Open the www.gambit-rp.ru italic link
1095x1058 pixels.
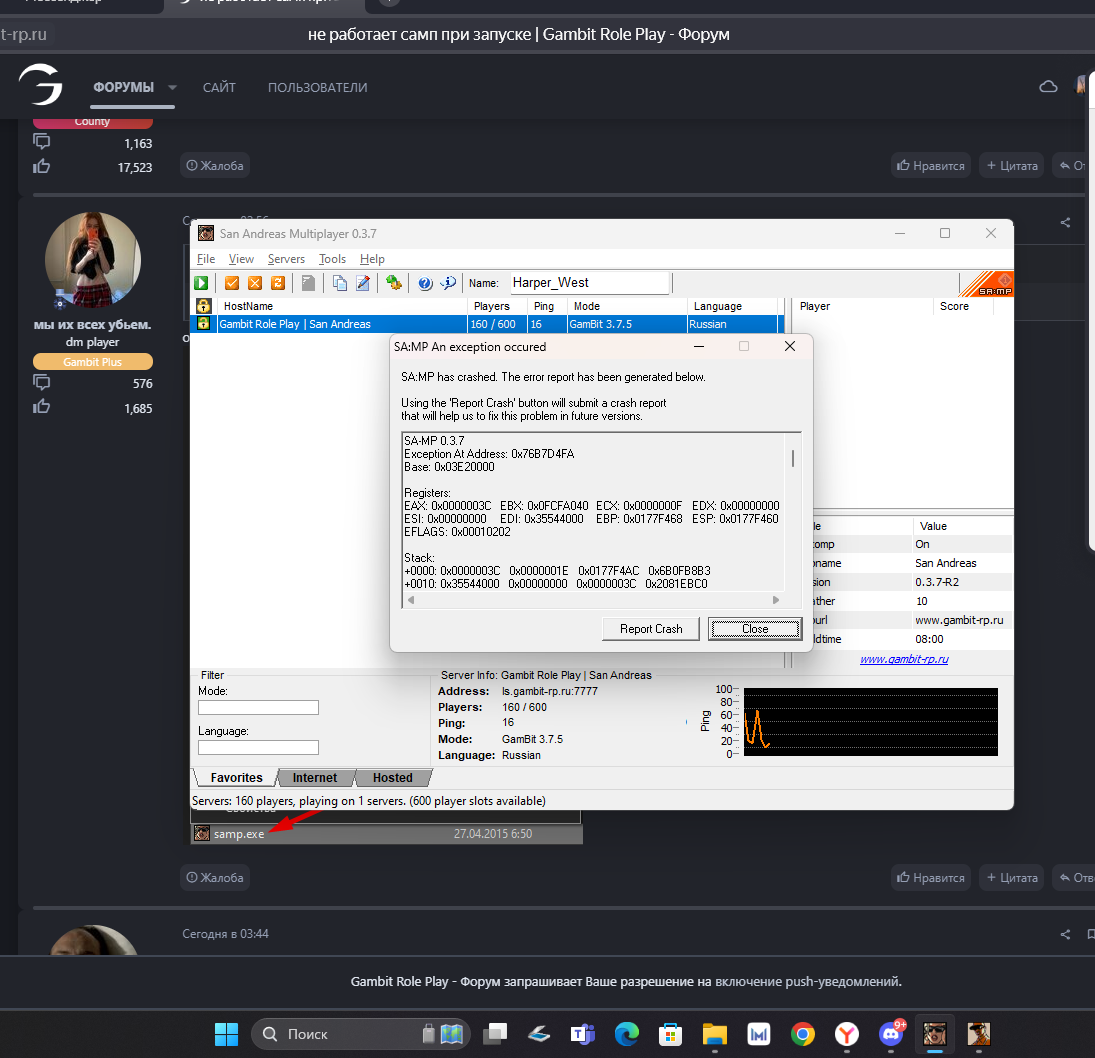coord(904,659)
